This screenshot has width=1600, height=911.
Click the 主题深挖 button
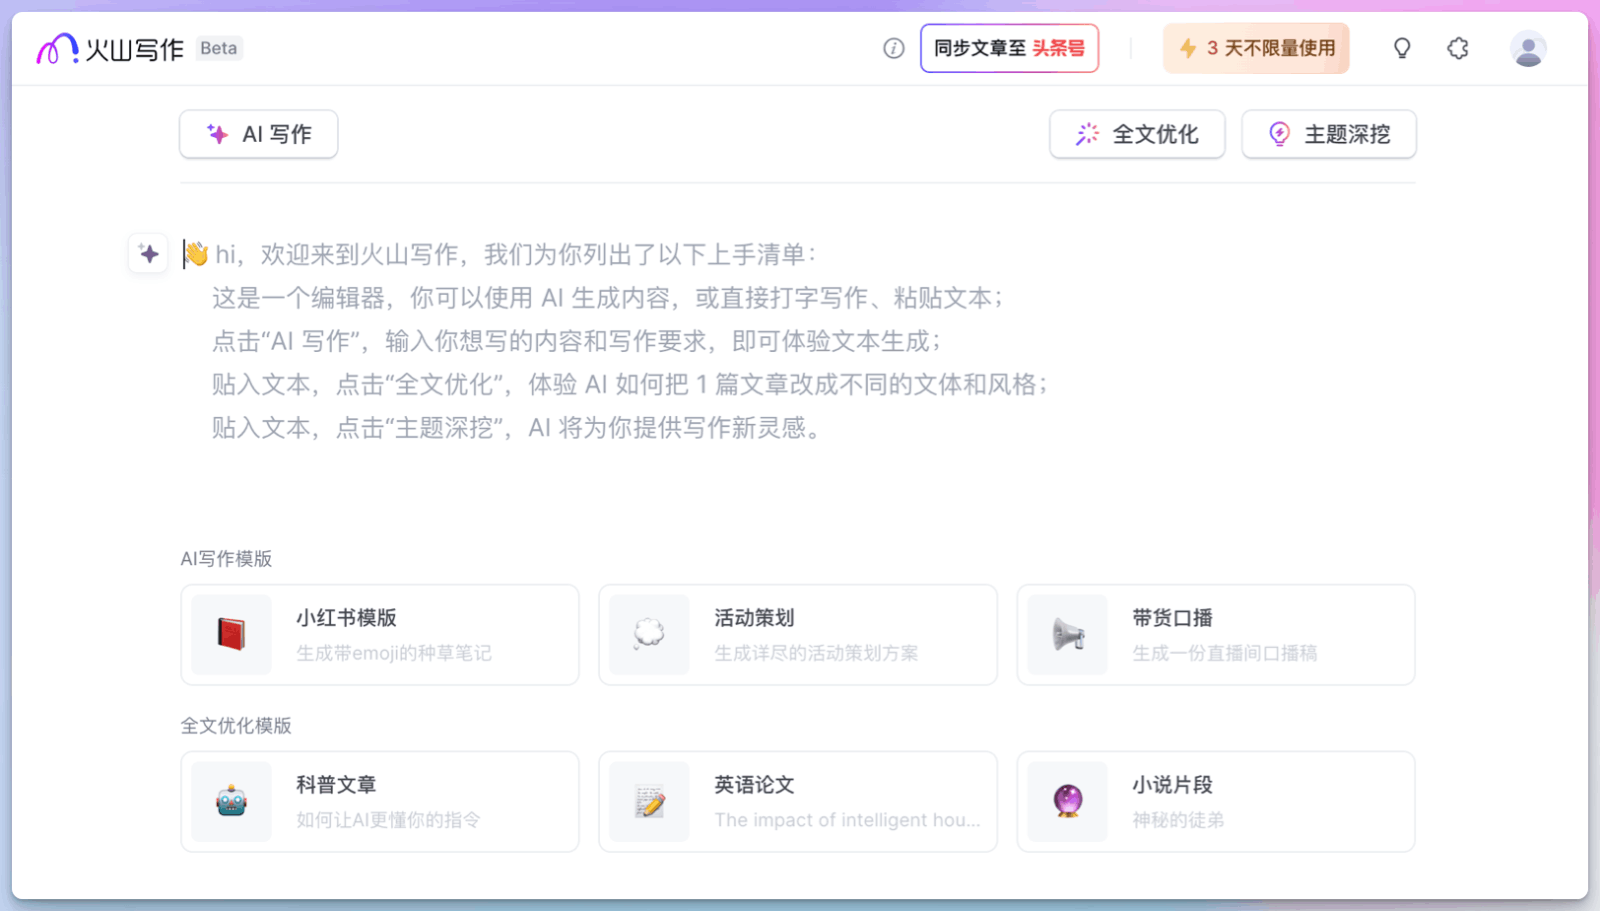[1329, 134]
